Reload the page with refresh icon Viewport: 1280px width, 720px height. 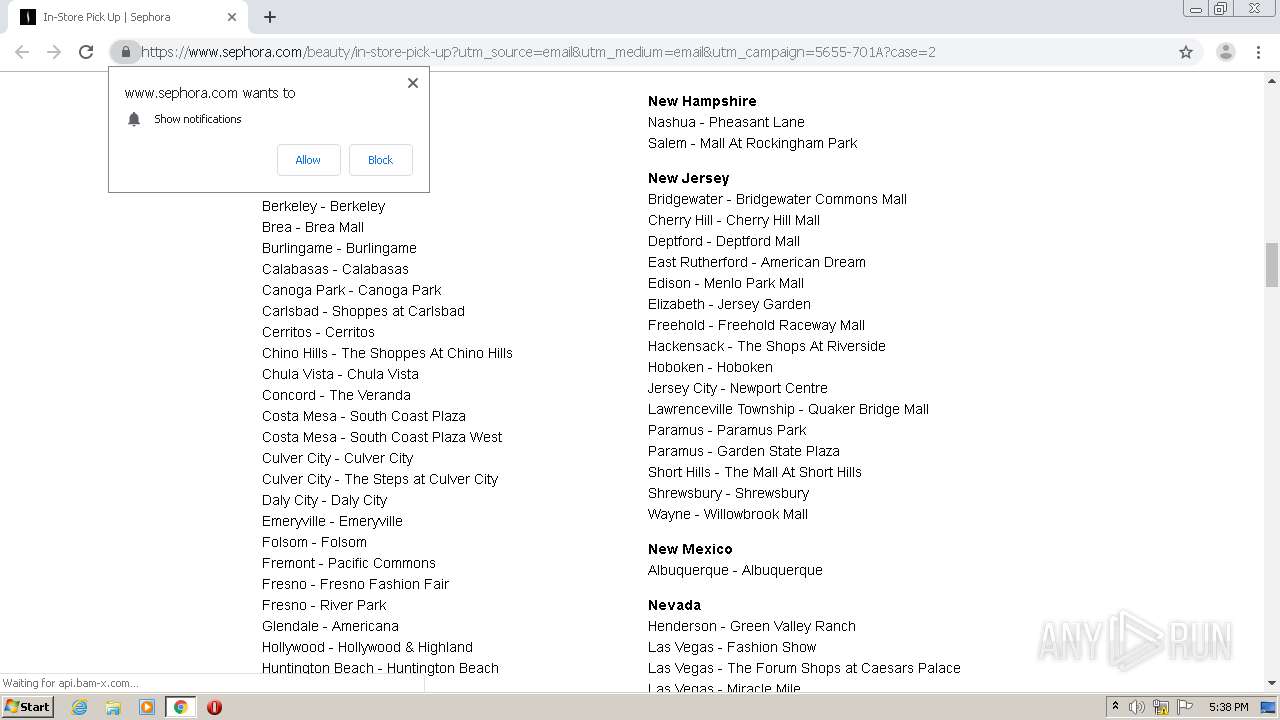[86, 52]
